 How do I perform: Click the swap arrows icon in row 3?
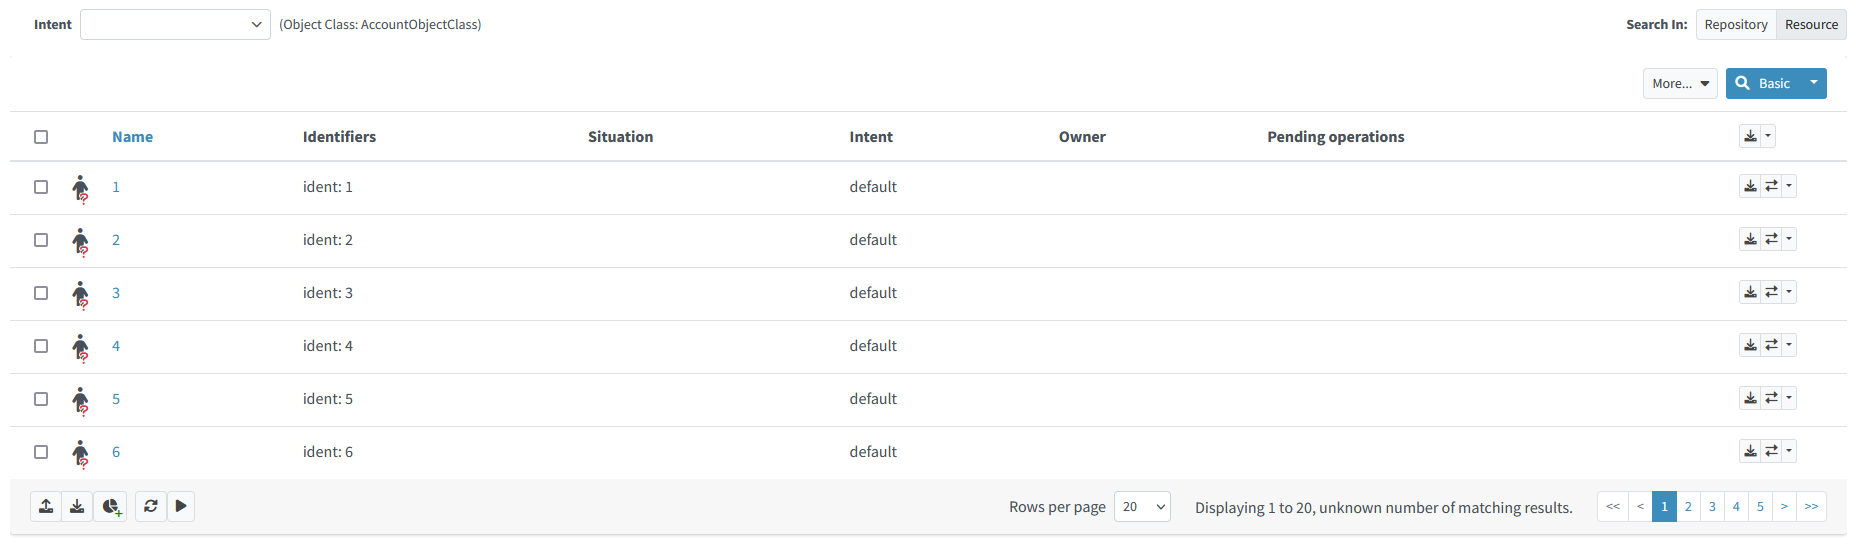click(x=1771, y=292)
